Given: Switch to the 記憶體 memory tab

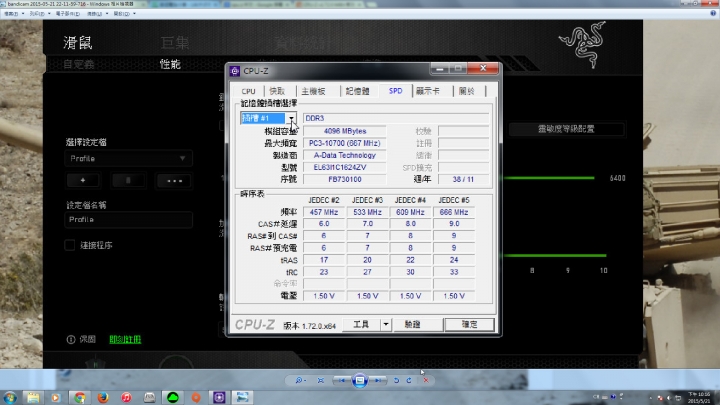Looking at the screenshot, I should (357, 91).
